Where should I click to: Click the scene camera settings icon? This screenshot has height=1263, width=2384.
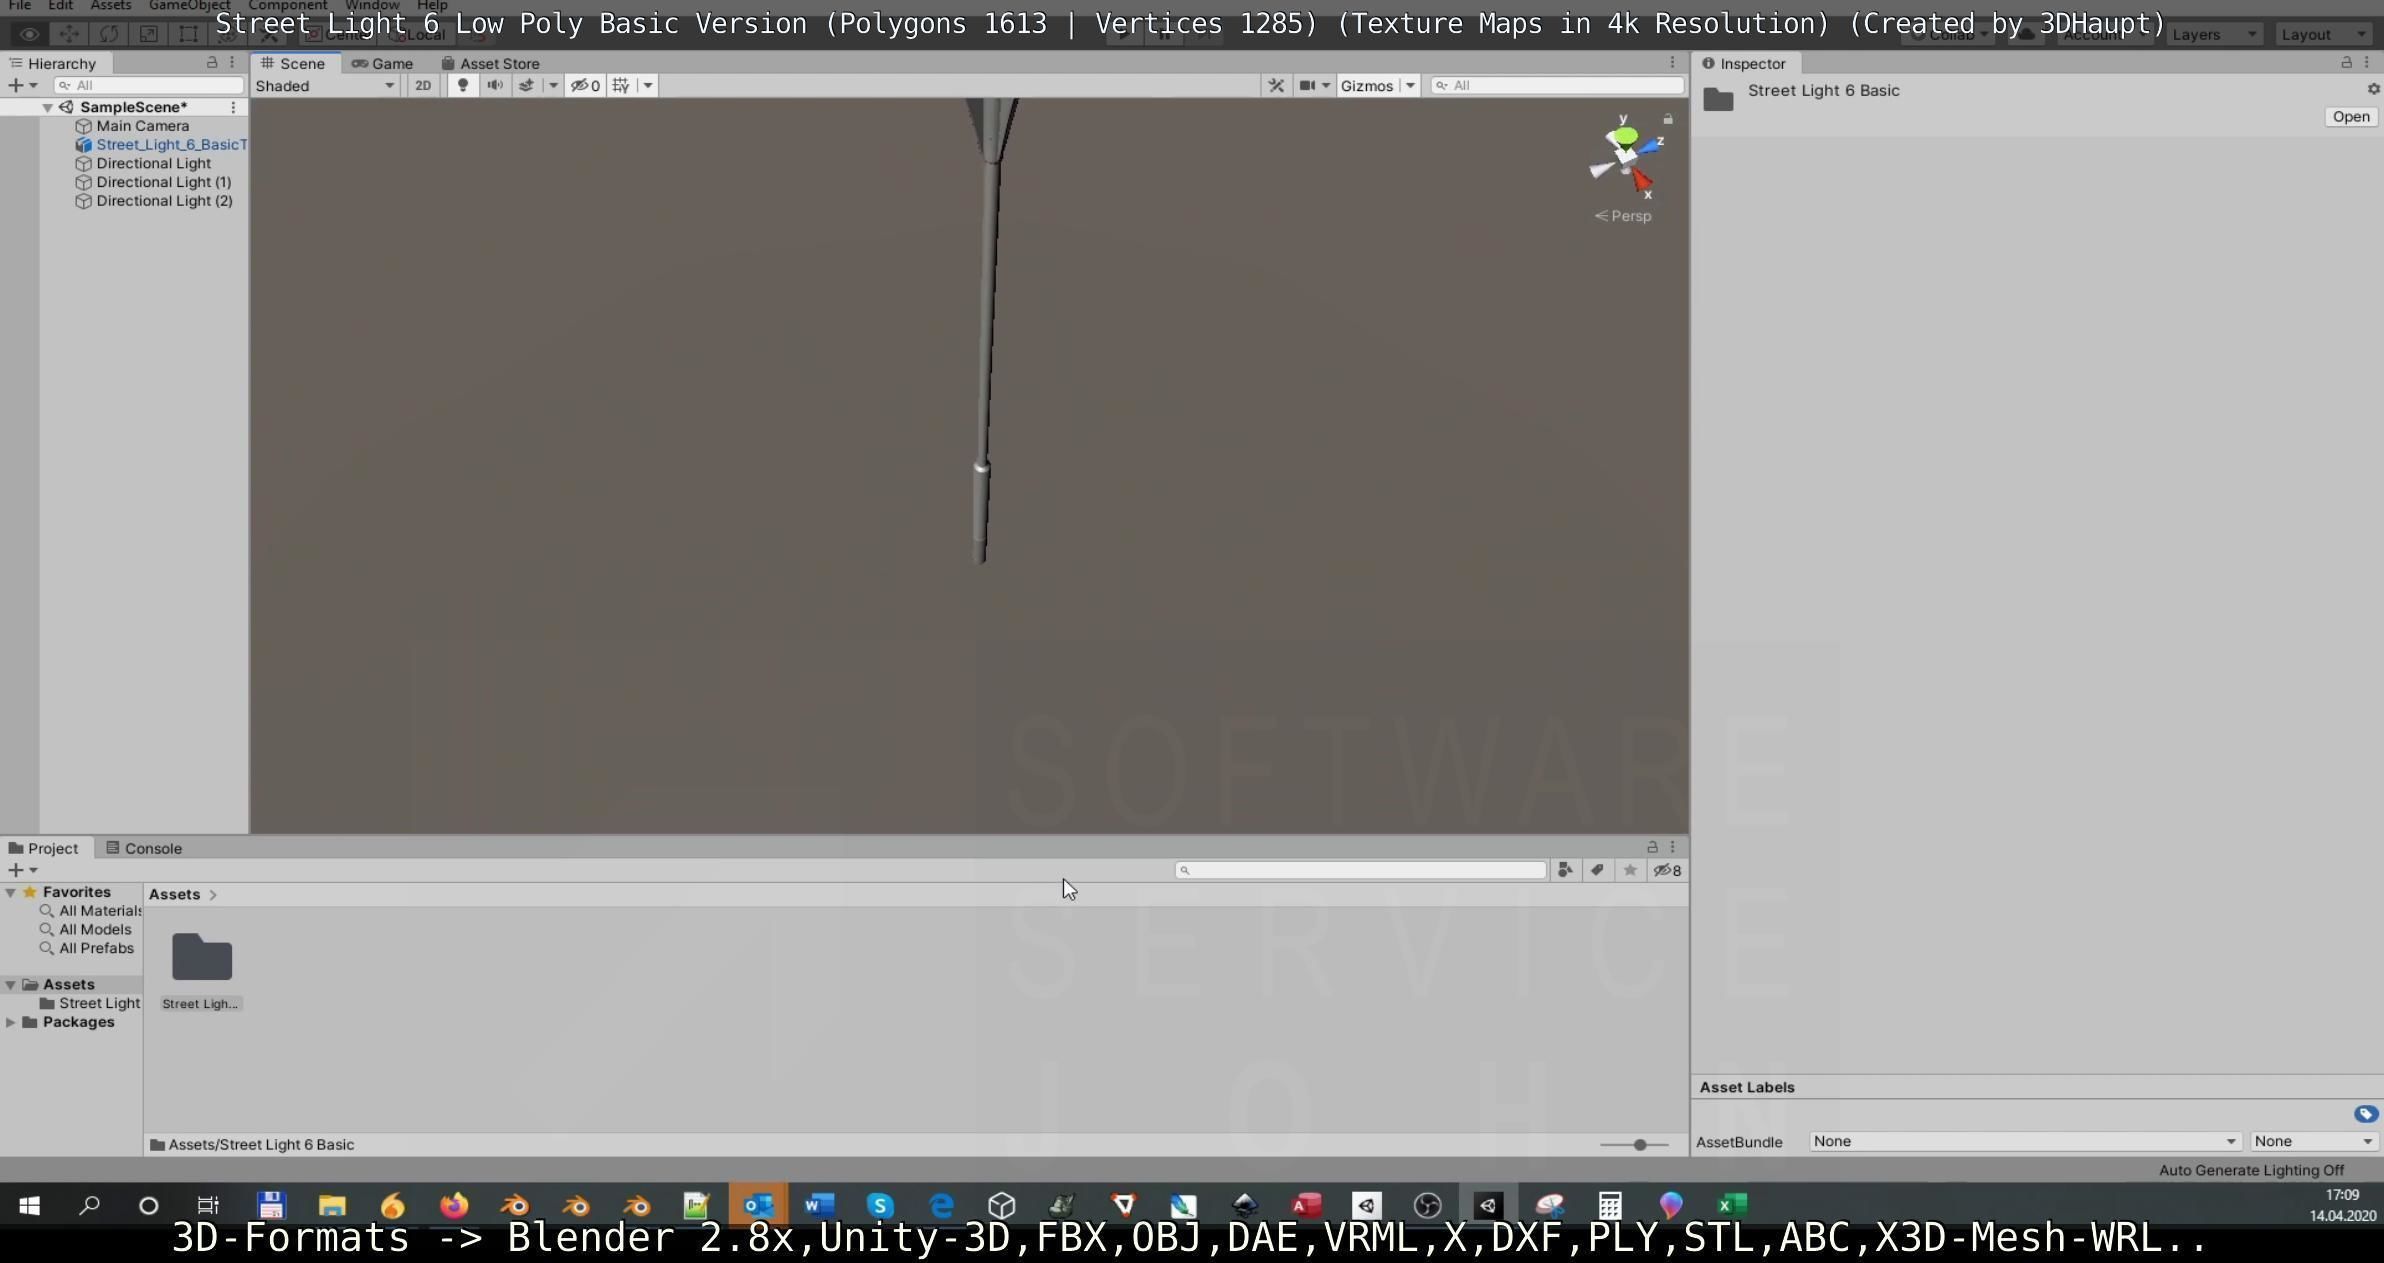click(1307, 86)
